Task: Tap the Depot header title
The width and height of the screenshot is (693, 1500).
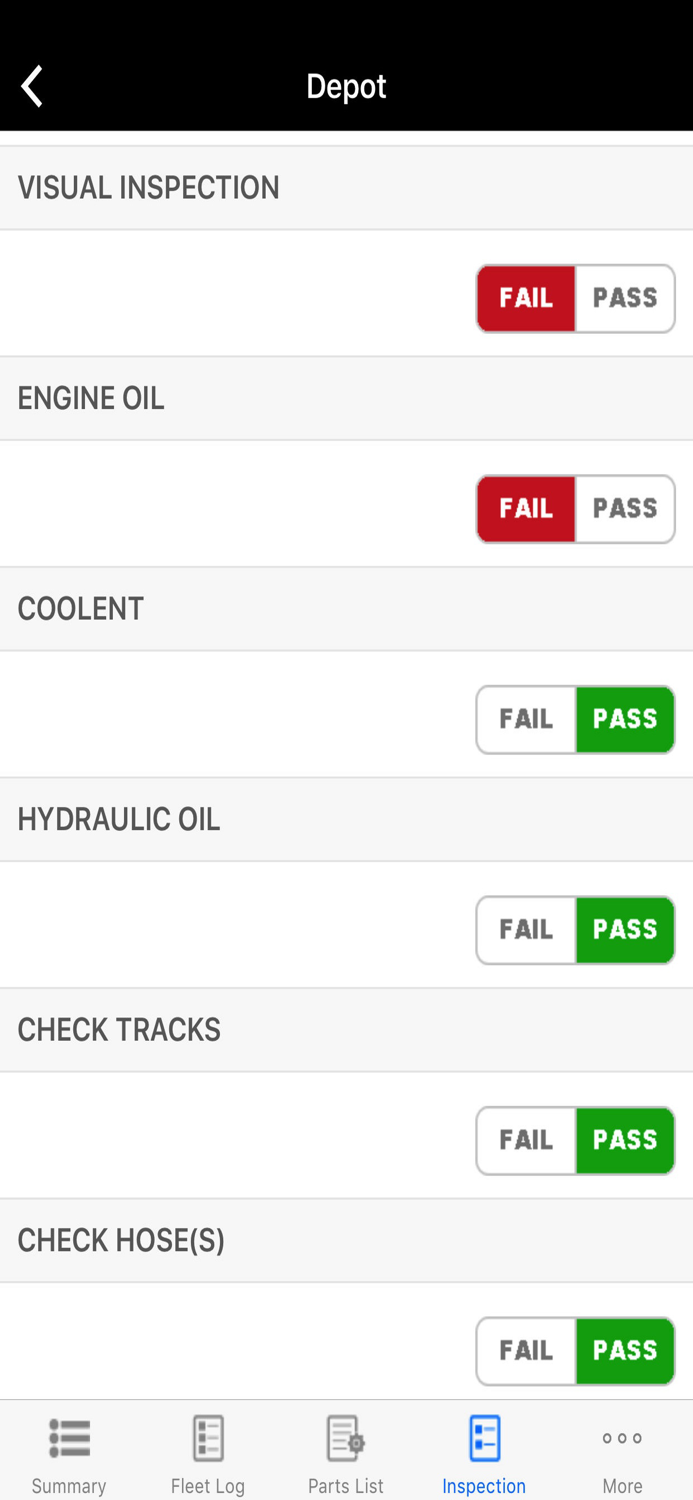Action: click(346, 86)
